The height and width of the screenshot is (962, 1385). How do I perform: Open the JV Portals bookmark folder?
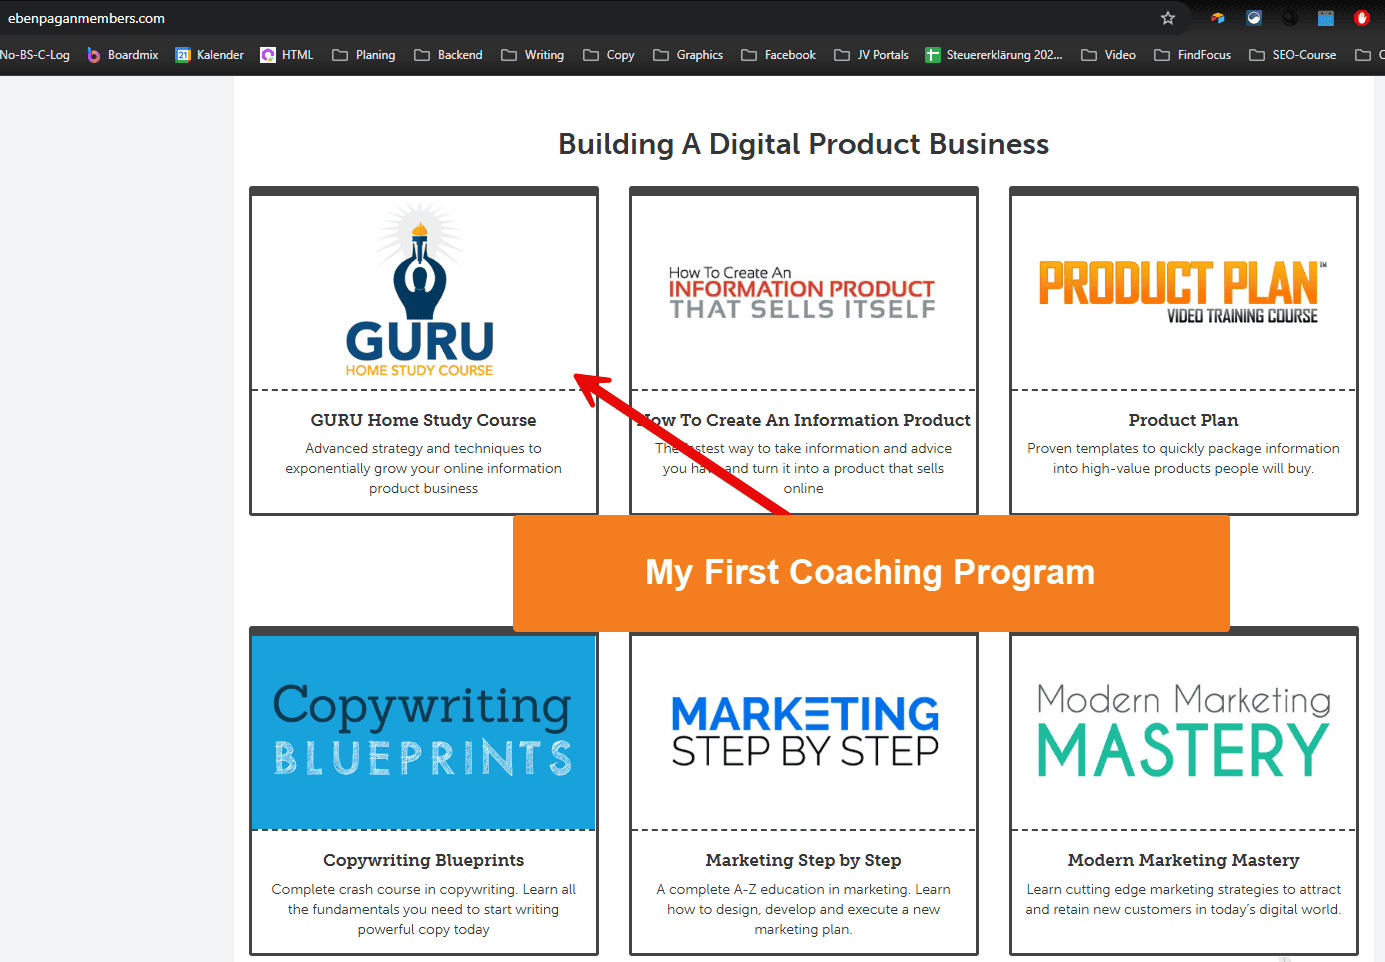point(872,55)
